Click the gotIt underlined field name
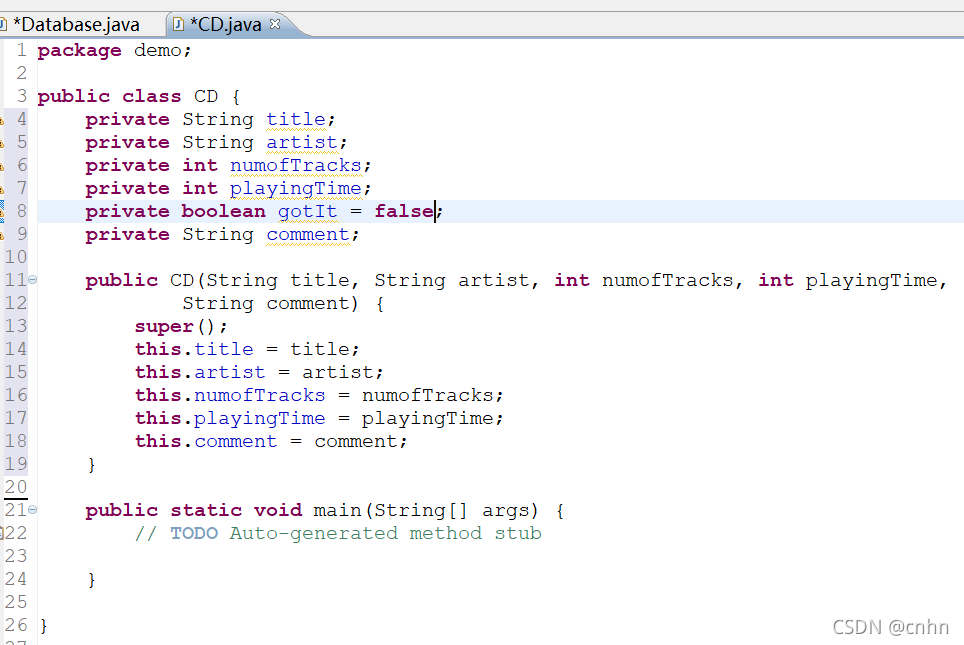Image resolution: width=964 pixels, height=645 pixels. pos(307,211)
